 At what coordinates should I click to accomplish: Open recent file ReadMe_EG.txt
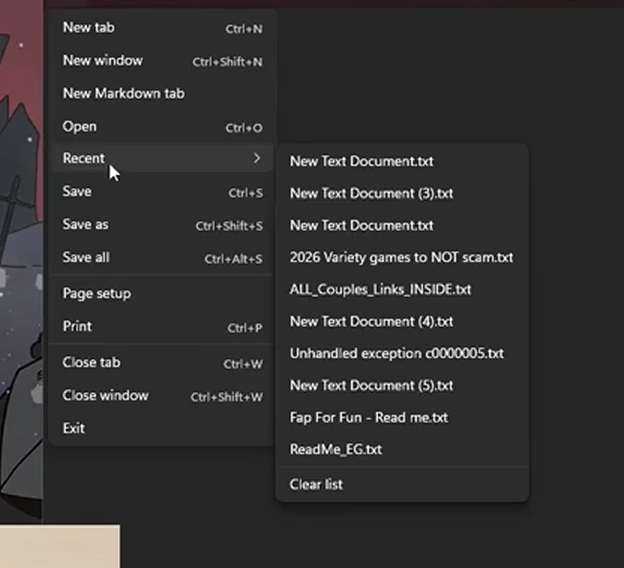(402, 449)
